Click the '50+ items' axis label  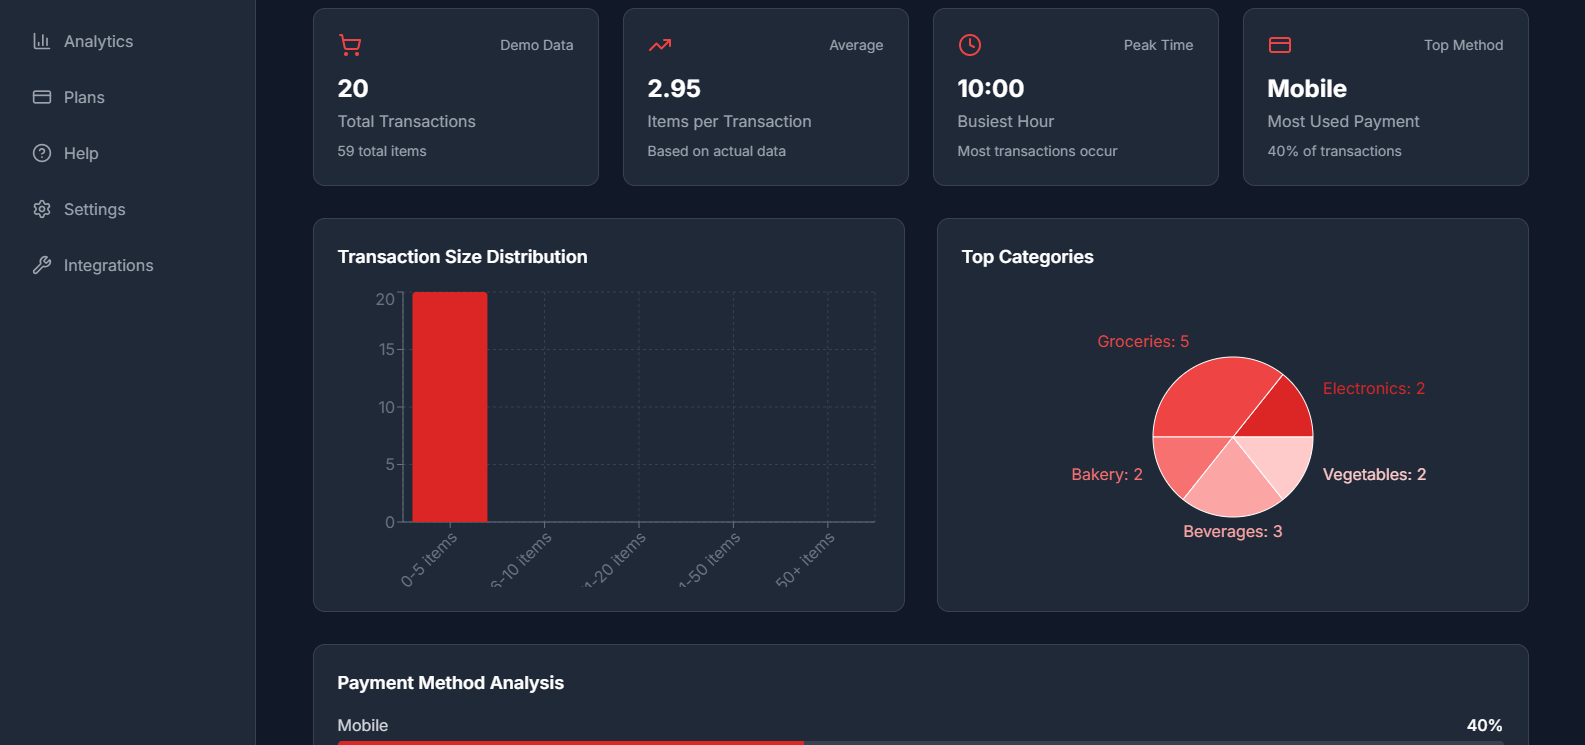tap(805, 560)
